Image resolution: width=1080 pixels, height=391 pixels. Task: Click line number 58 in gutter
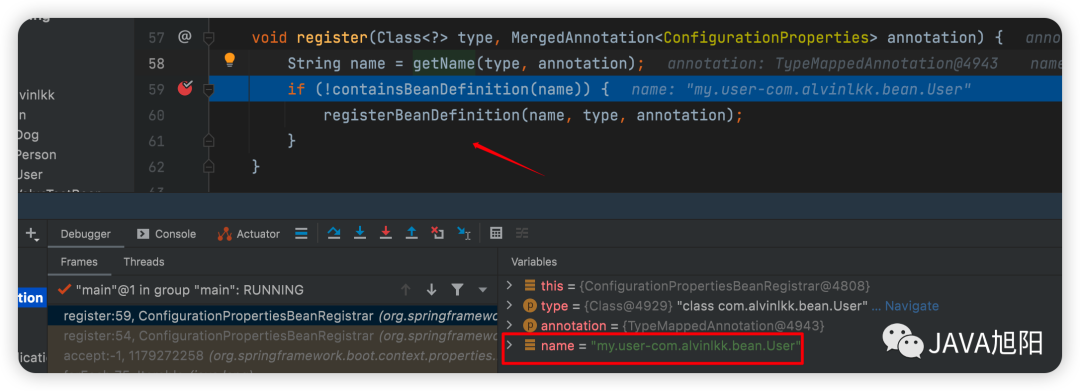(x=156, y=63)
